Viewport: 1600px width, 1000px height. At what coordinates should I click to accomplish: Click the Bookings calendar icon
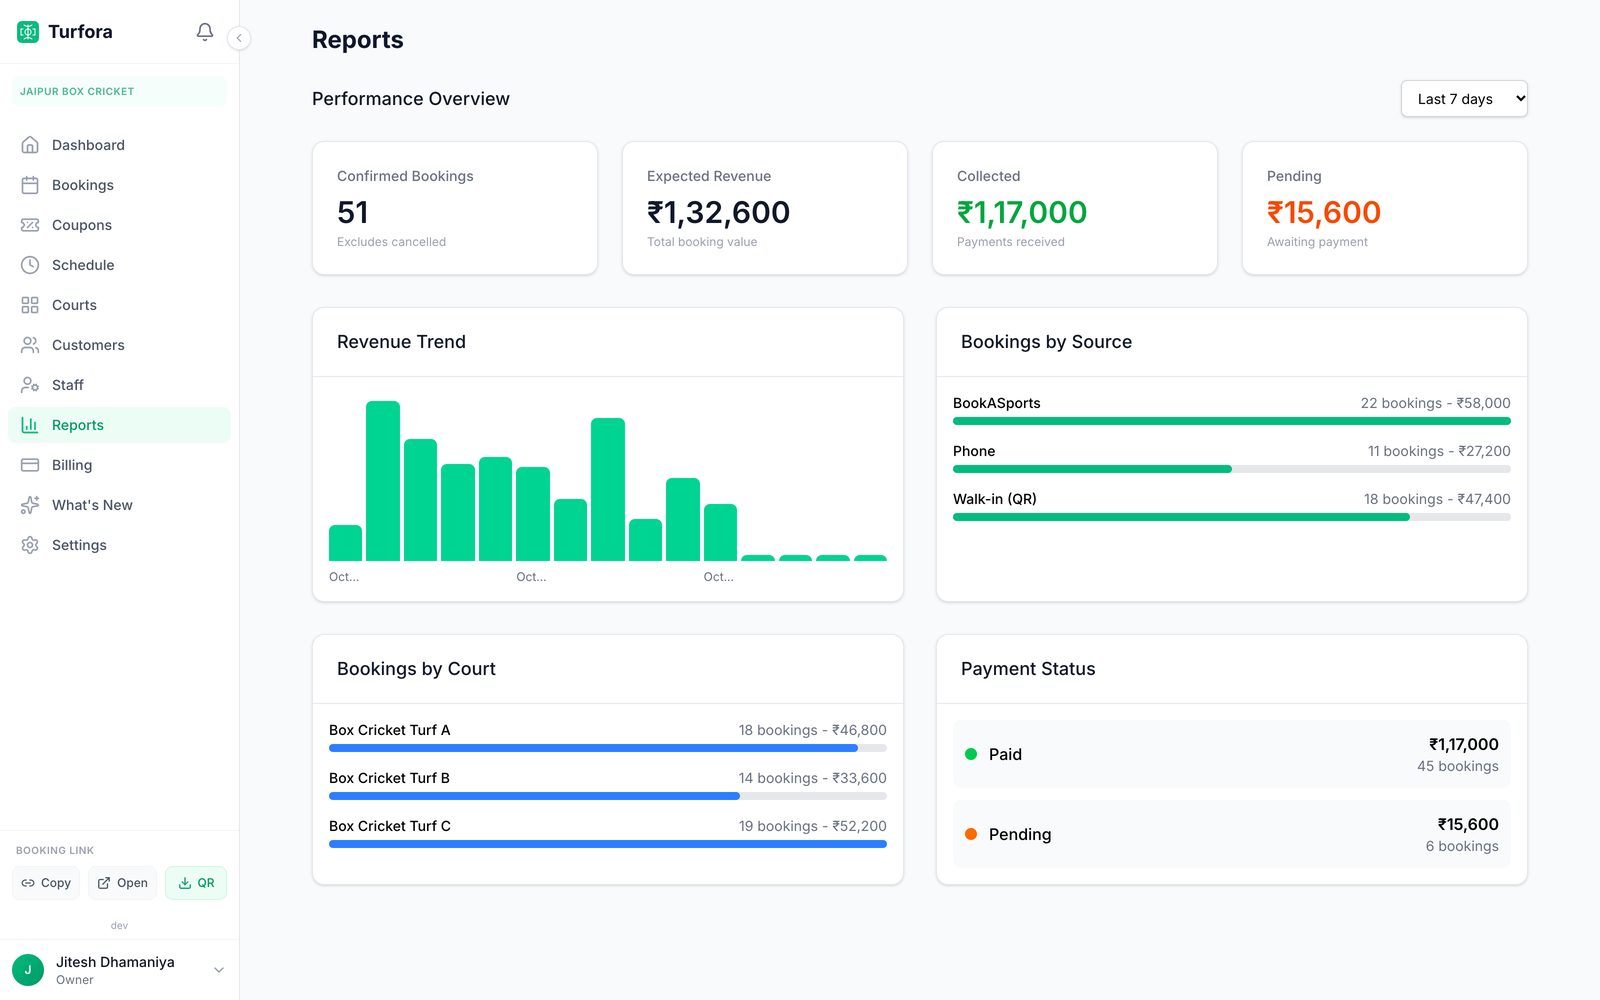coord(30,185)
